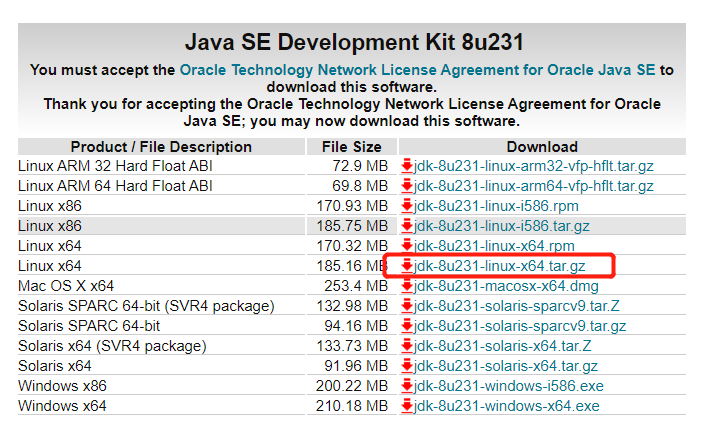Click download arrow beside solaris-x64.tar.gz
Viewport: 712px width, 428px height.
click(407, 366)
